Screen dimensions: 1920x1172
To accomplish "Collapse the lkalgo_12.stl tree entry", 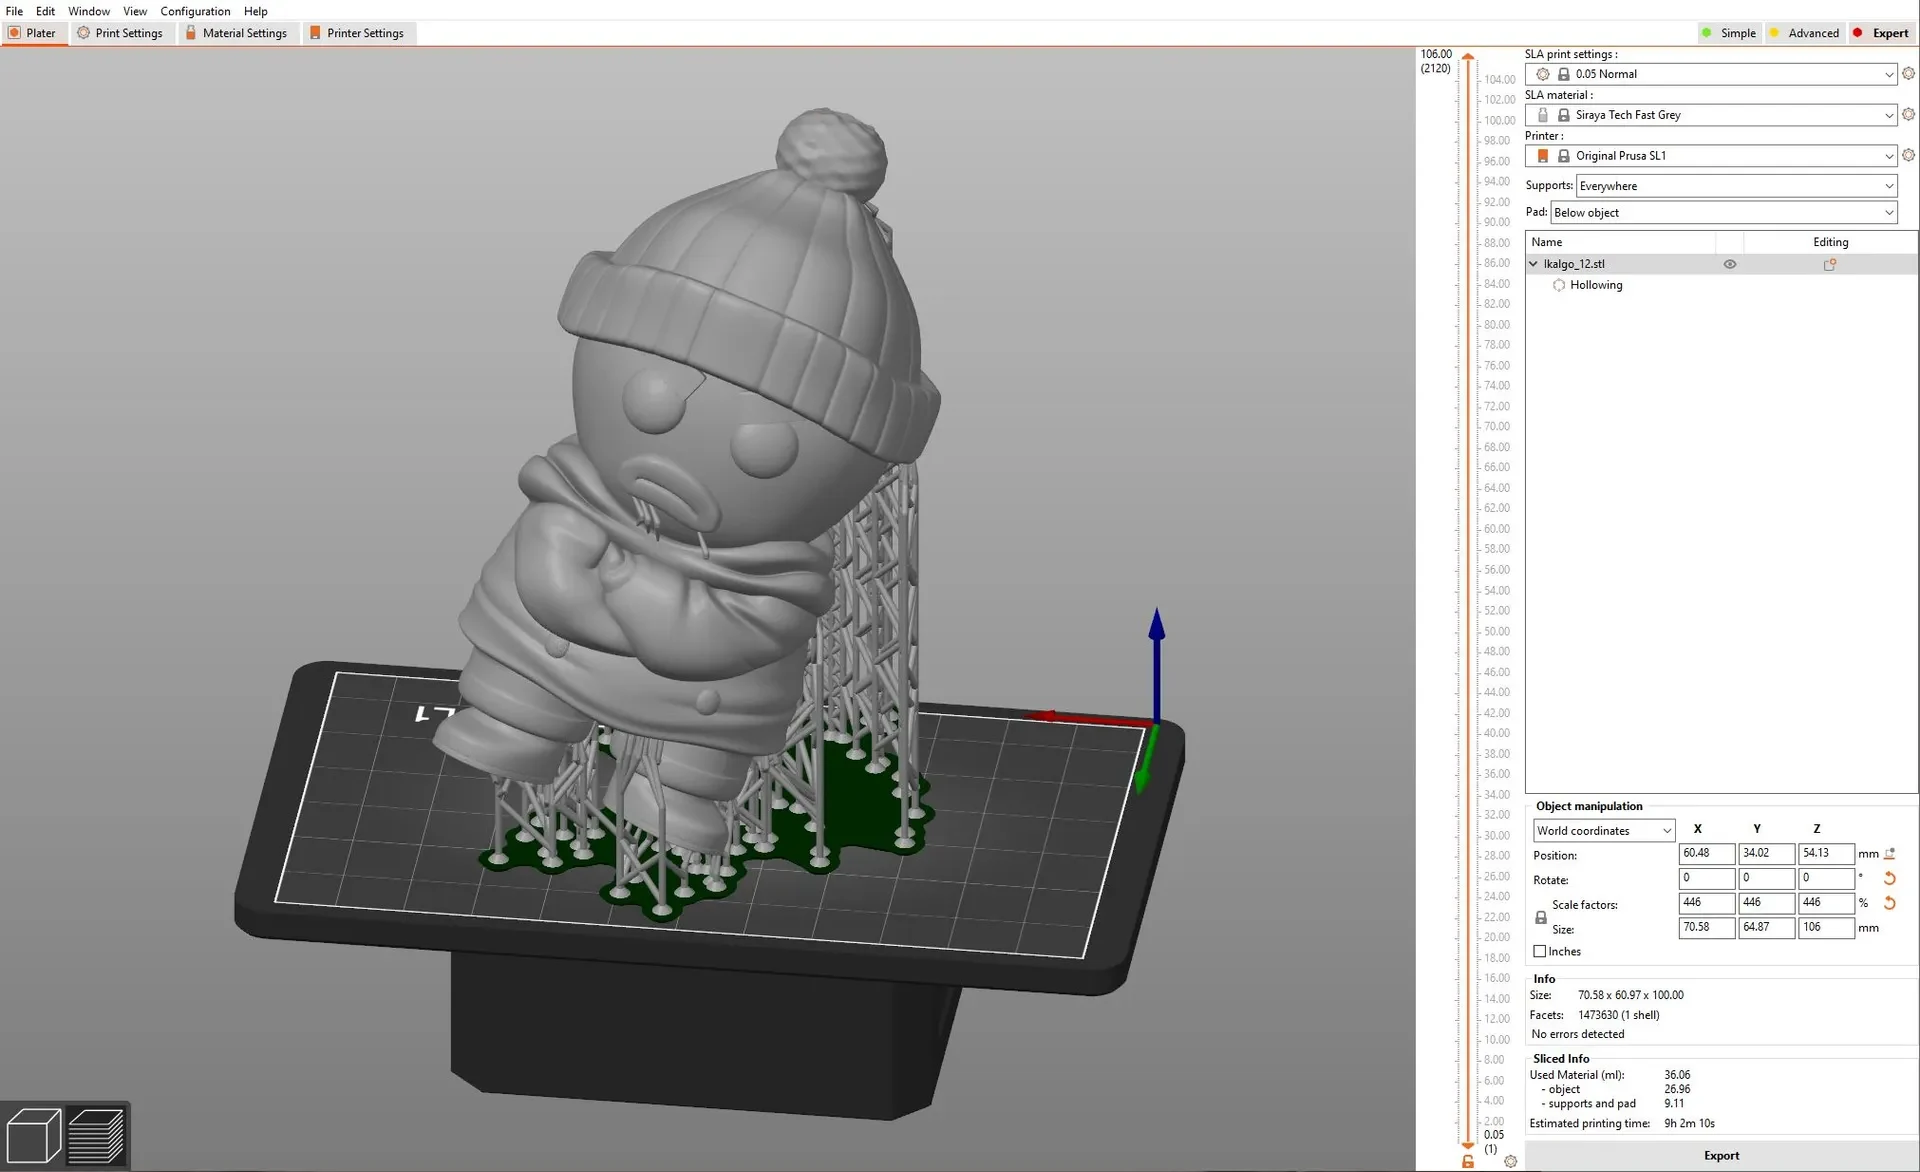I will tap(1533, 264).
